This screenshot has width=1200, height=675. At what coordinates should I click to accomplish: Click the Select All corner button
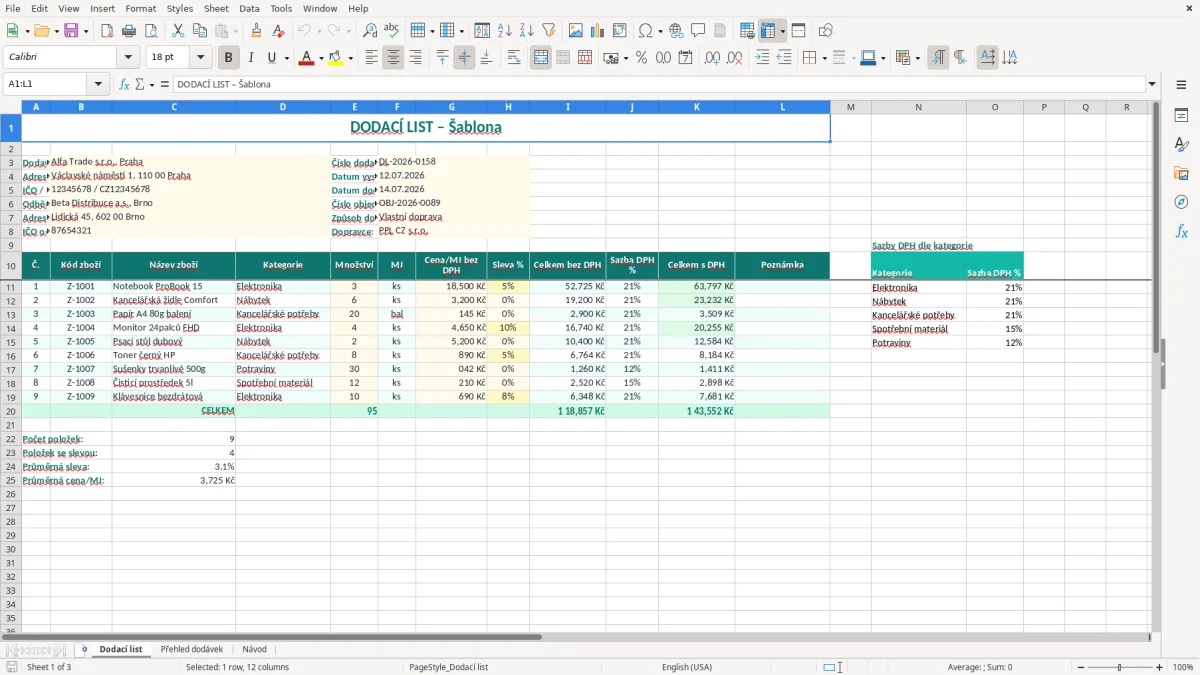pos(11,107)
